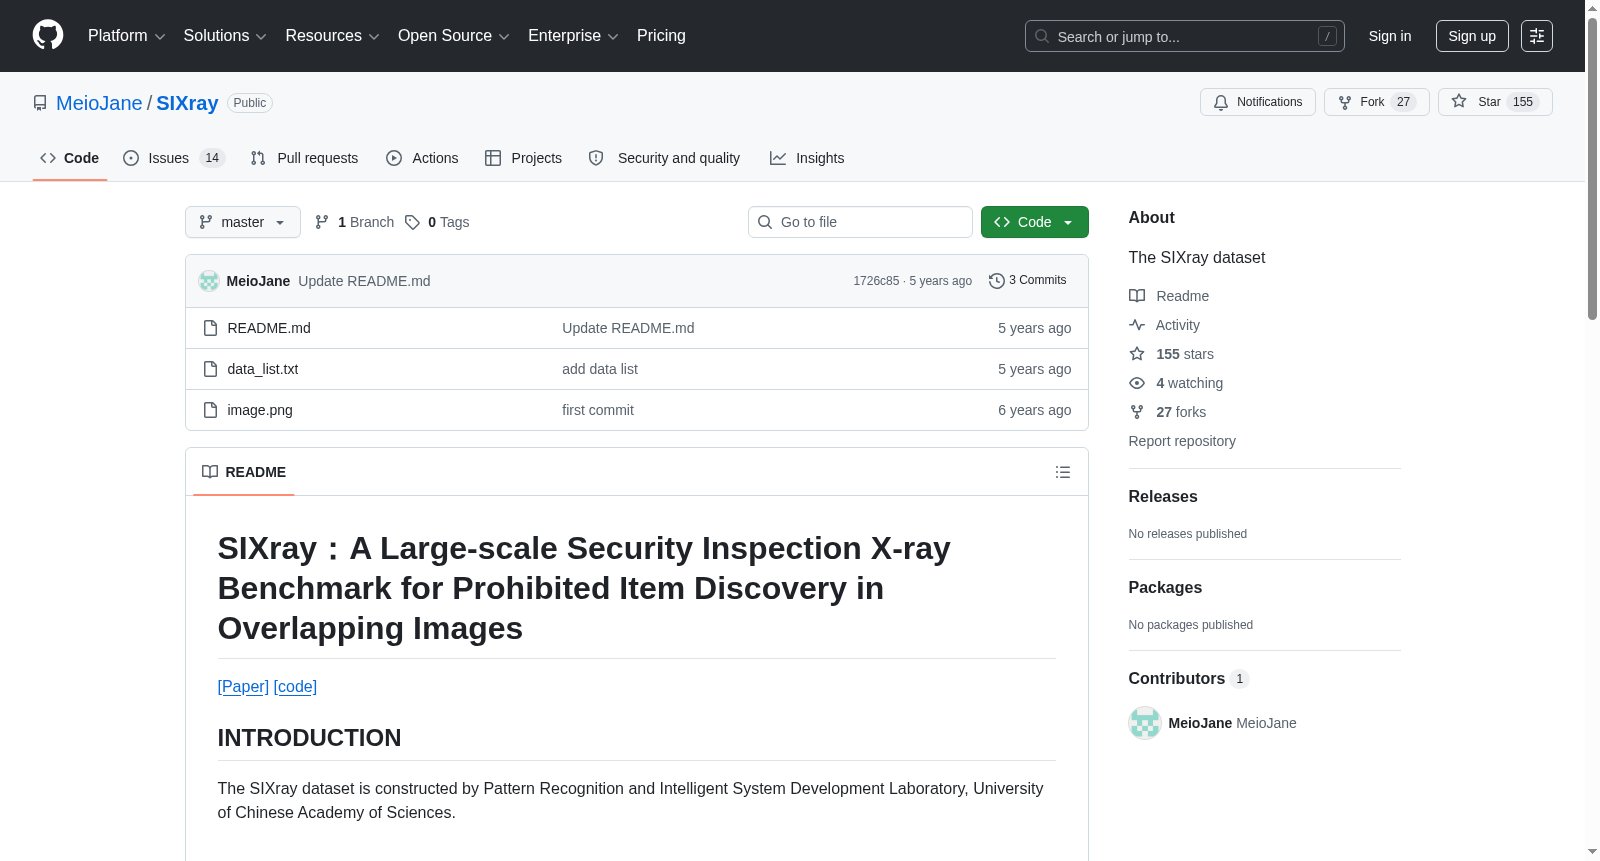Screen dimensions: 1600x861
Task: Open the SIXray repository name link
Action: (x=187, y=103)
